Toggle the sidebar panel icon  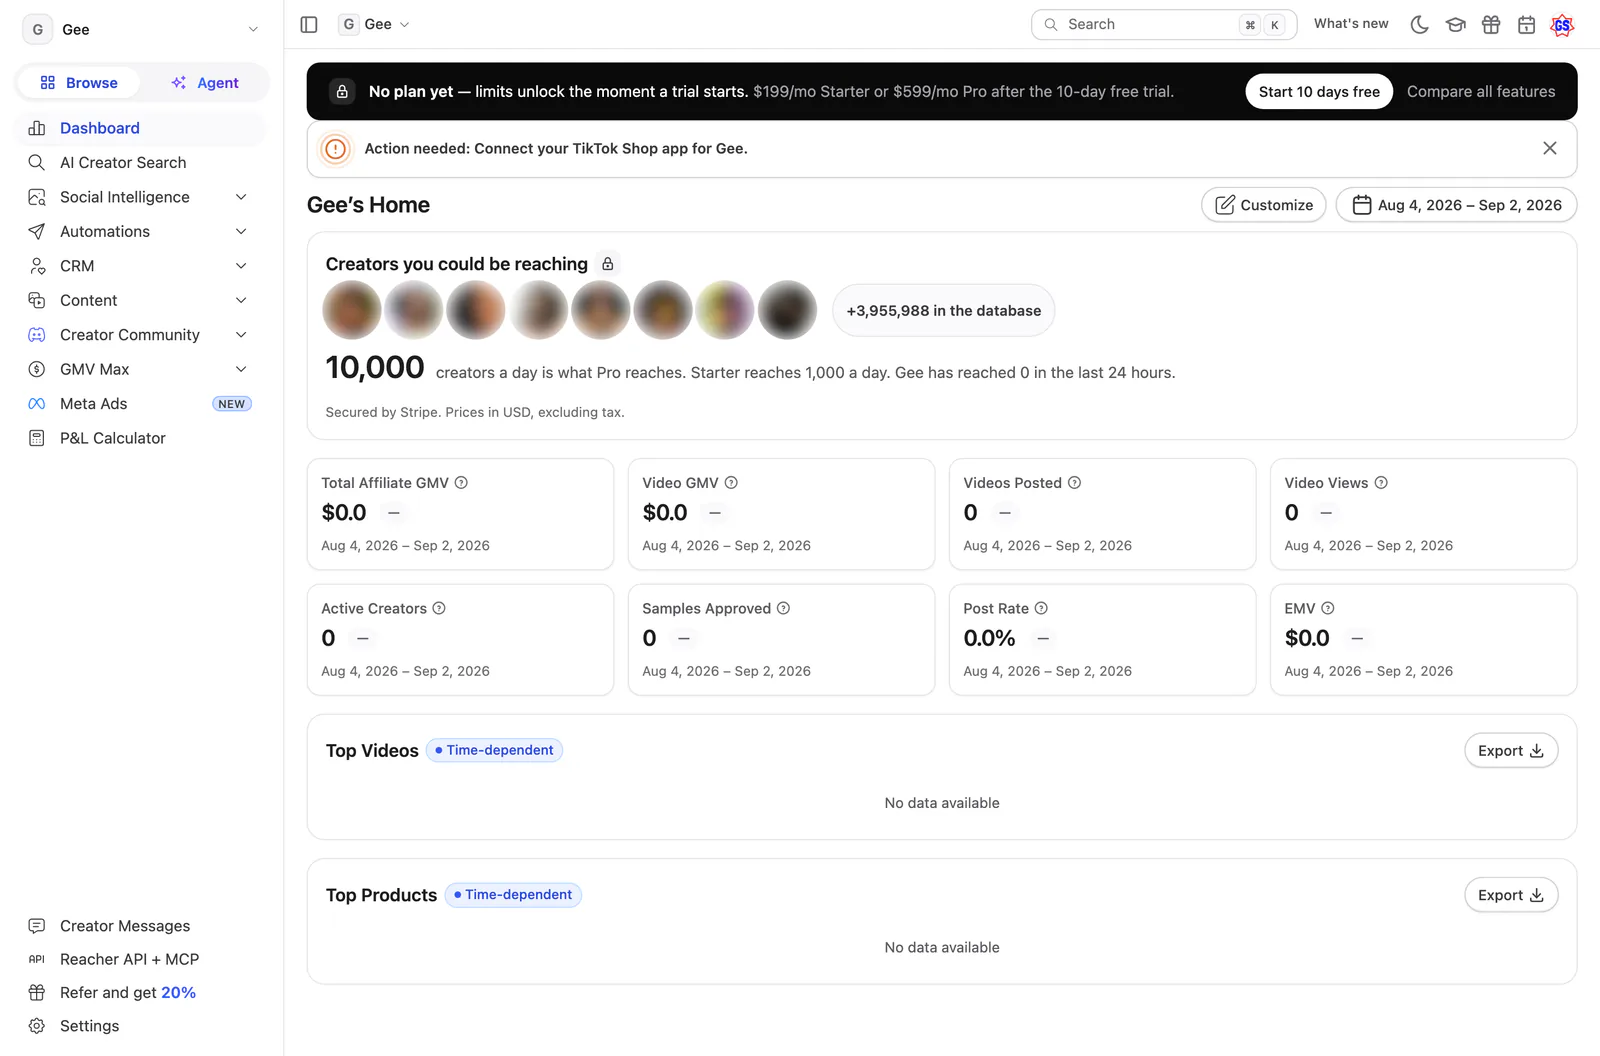pyautogui.click(x=309, y=24)
